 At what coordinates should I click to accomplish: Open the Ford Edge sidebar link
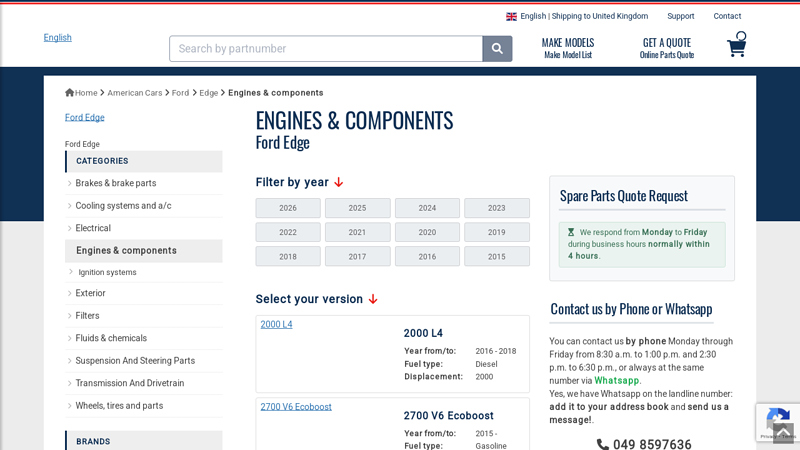coord(85,117)
